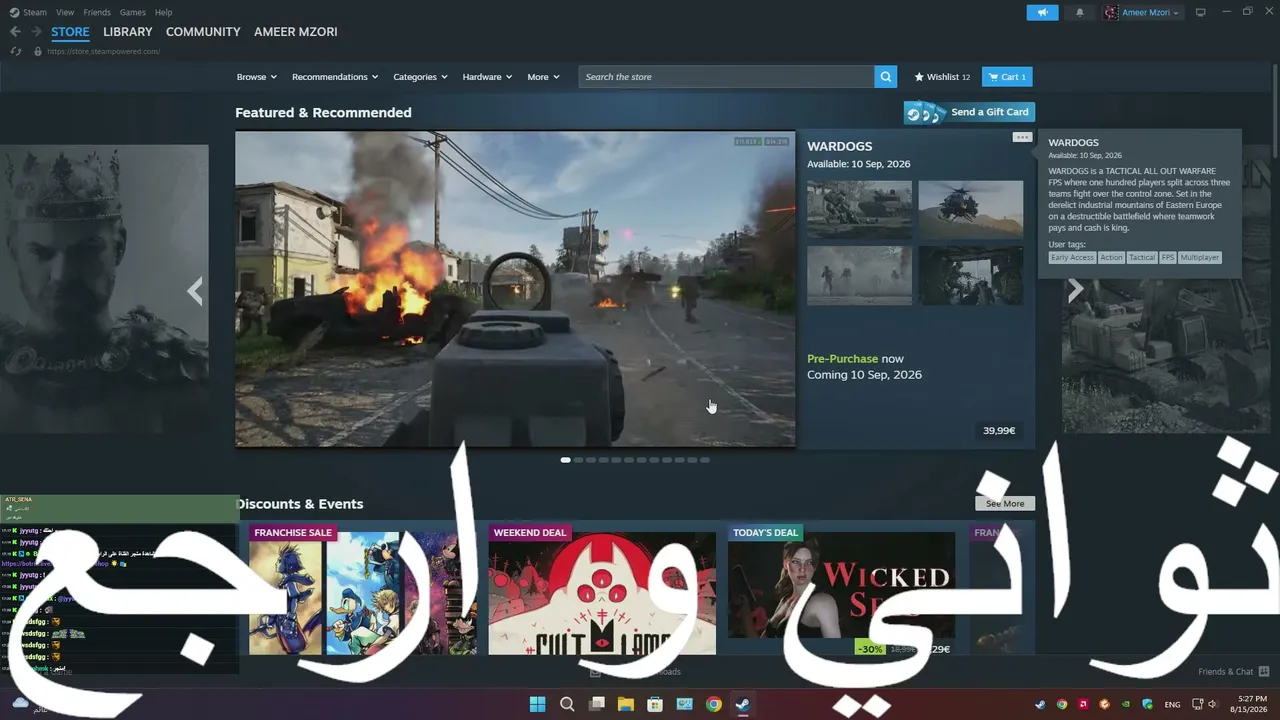Click the magnifier store search button
This screenshot has height=720, width=1280.
click(x=885, y=77)
